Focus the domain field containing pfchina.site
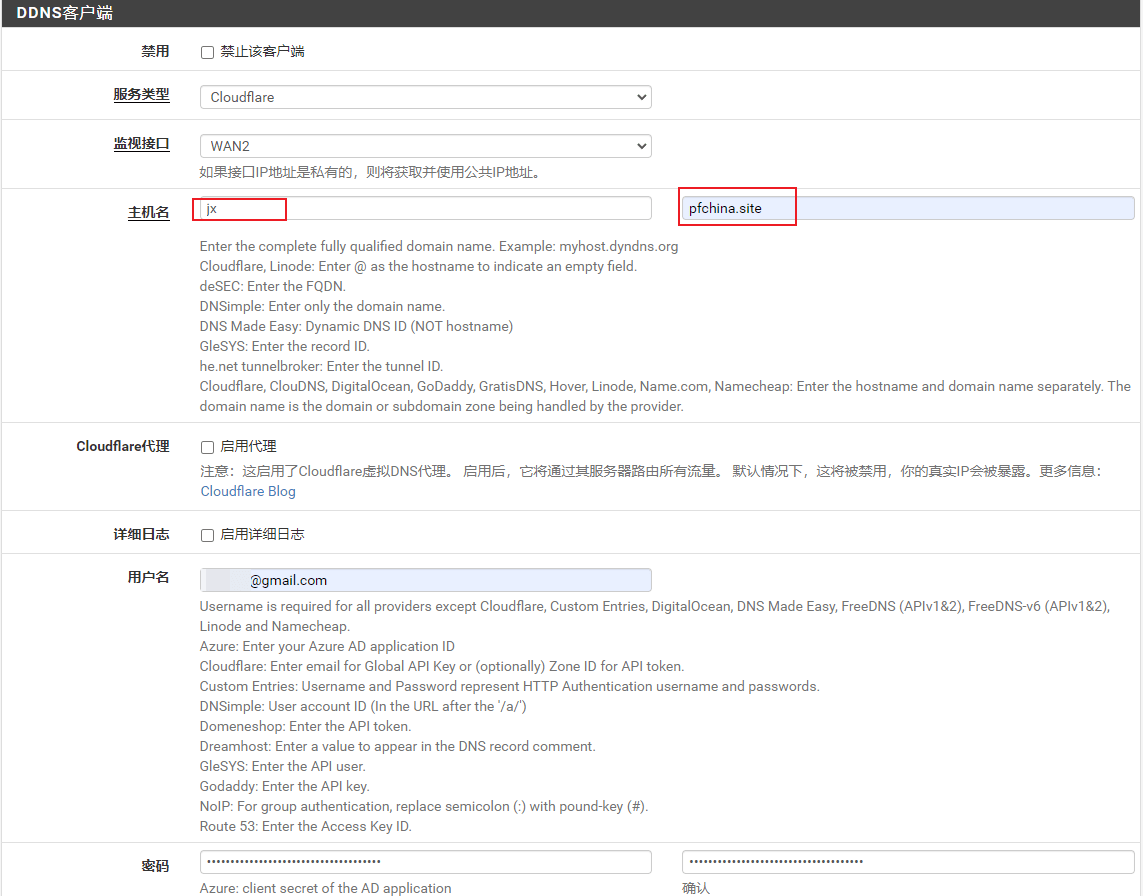The height and width of the screenshot is (896, 1143). (907, 208)
